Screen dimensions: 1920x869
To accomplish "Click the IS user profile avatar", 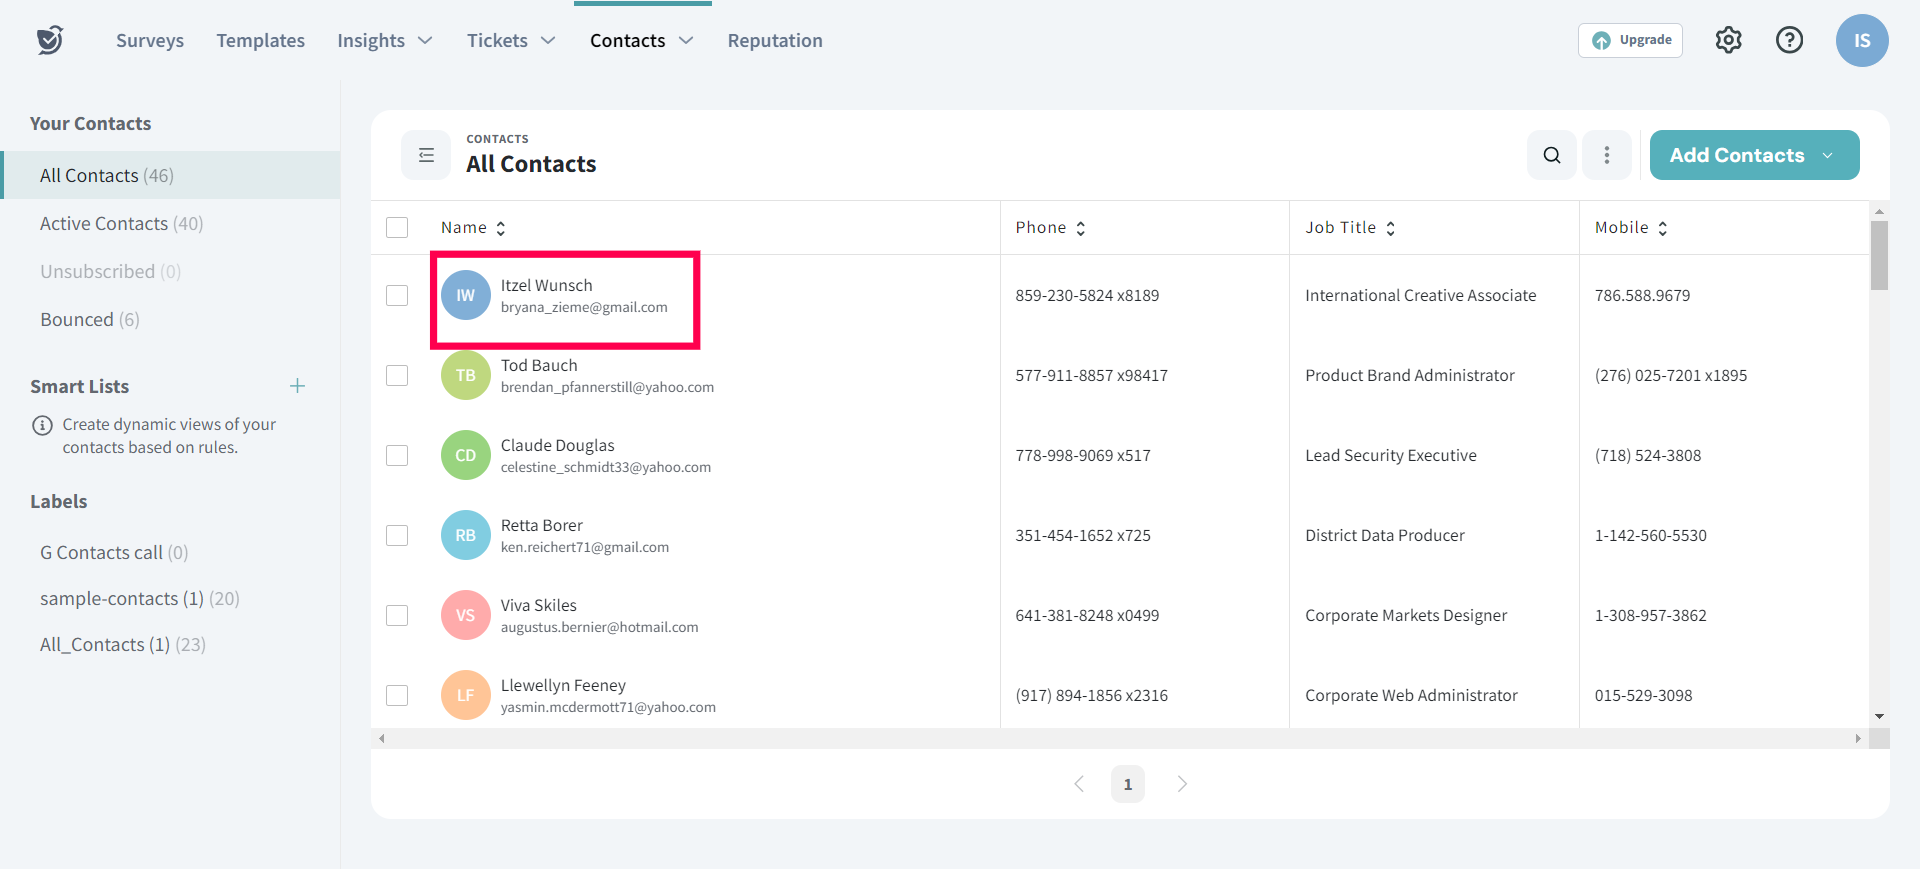I will [1861, 40].
